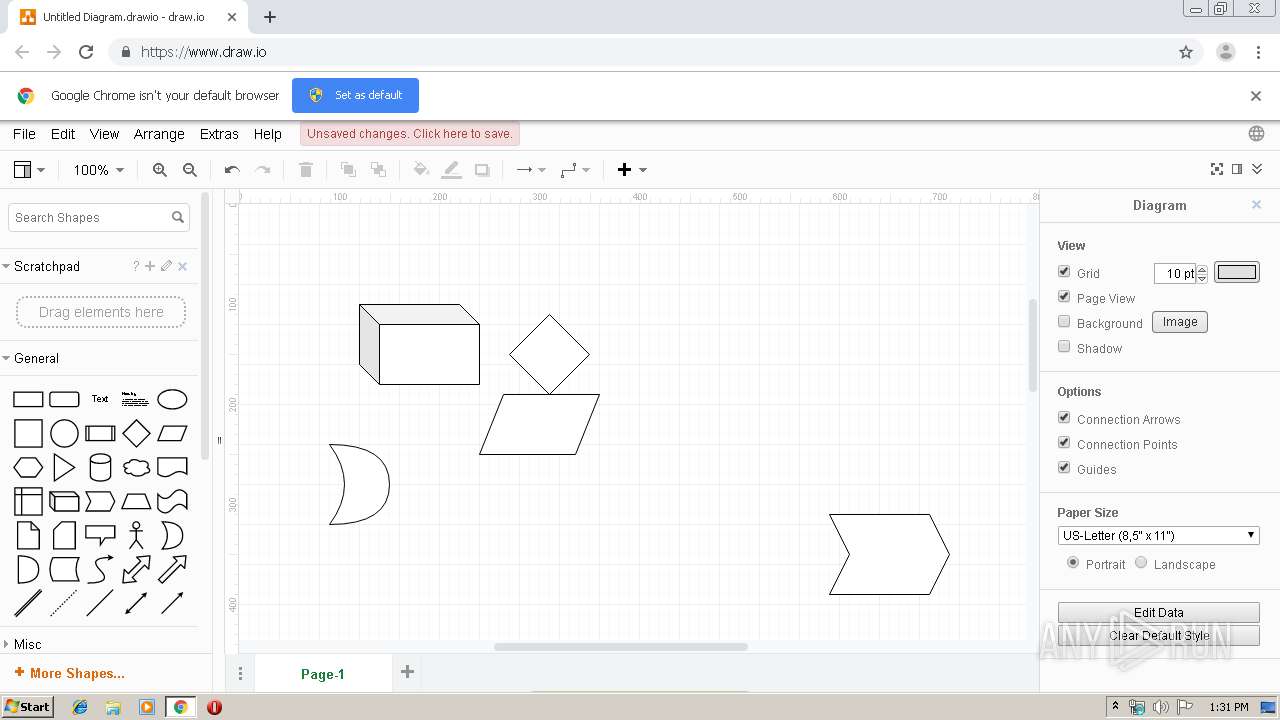Disable the Connection Points checkbox
This screenshot has width=1280, height=720.
tap(1064, 443)
